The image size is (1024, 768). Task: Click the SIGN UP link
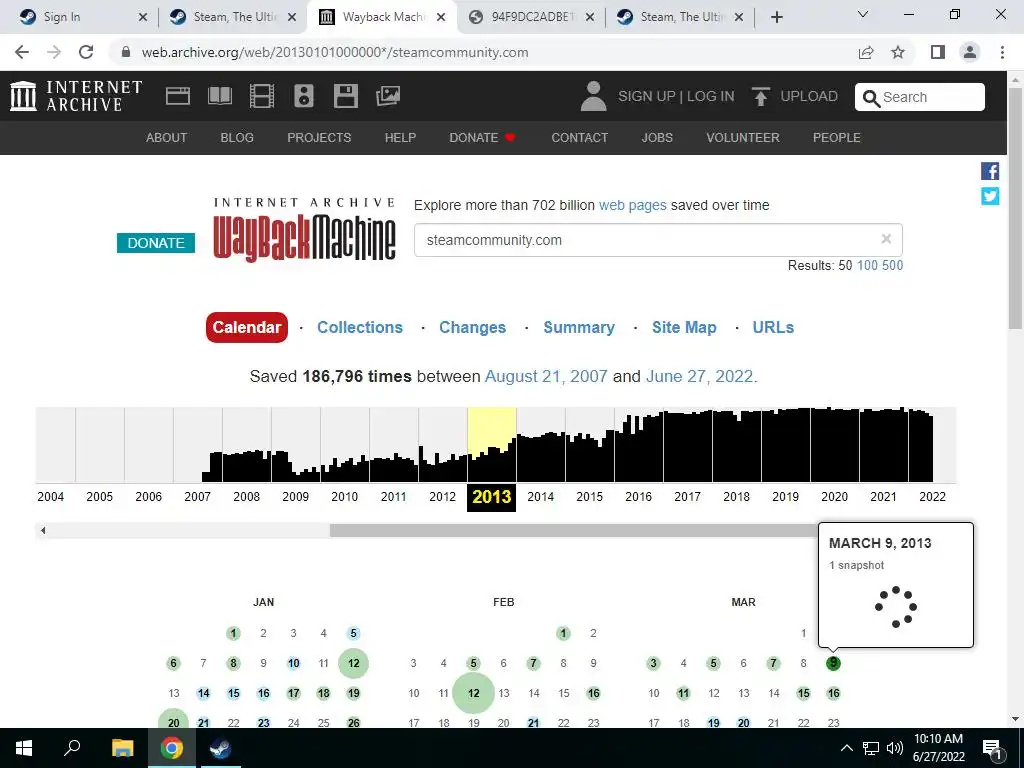point(647,96)
